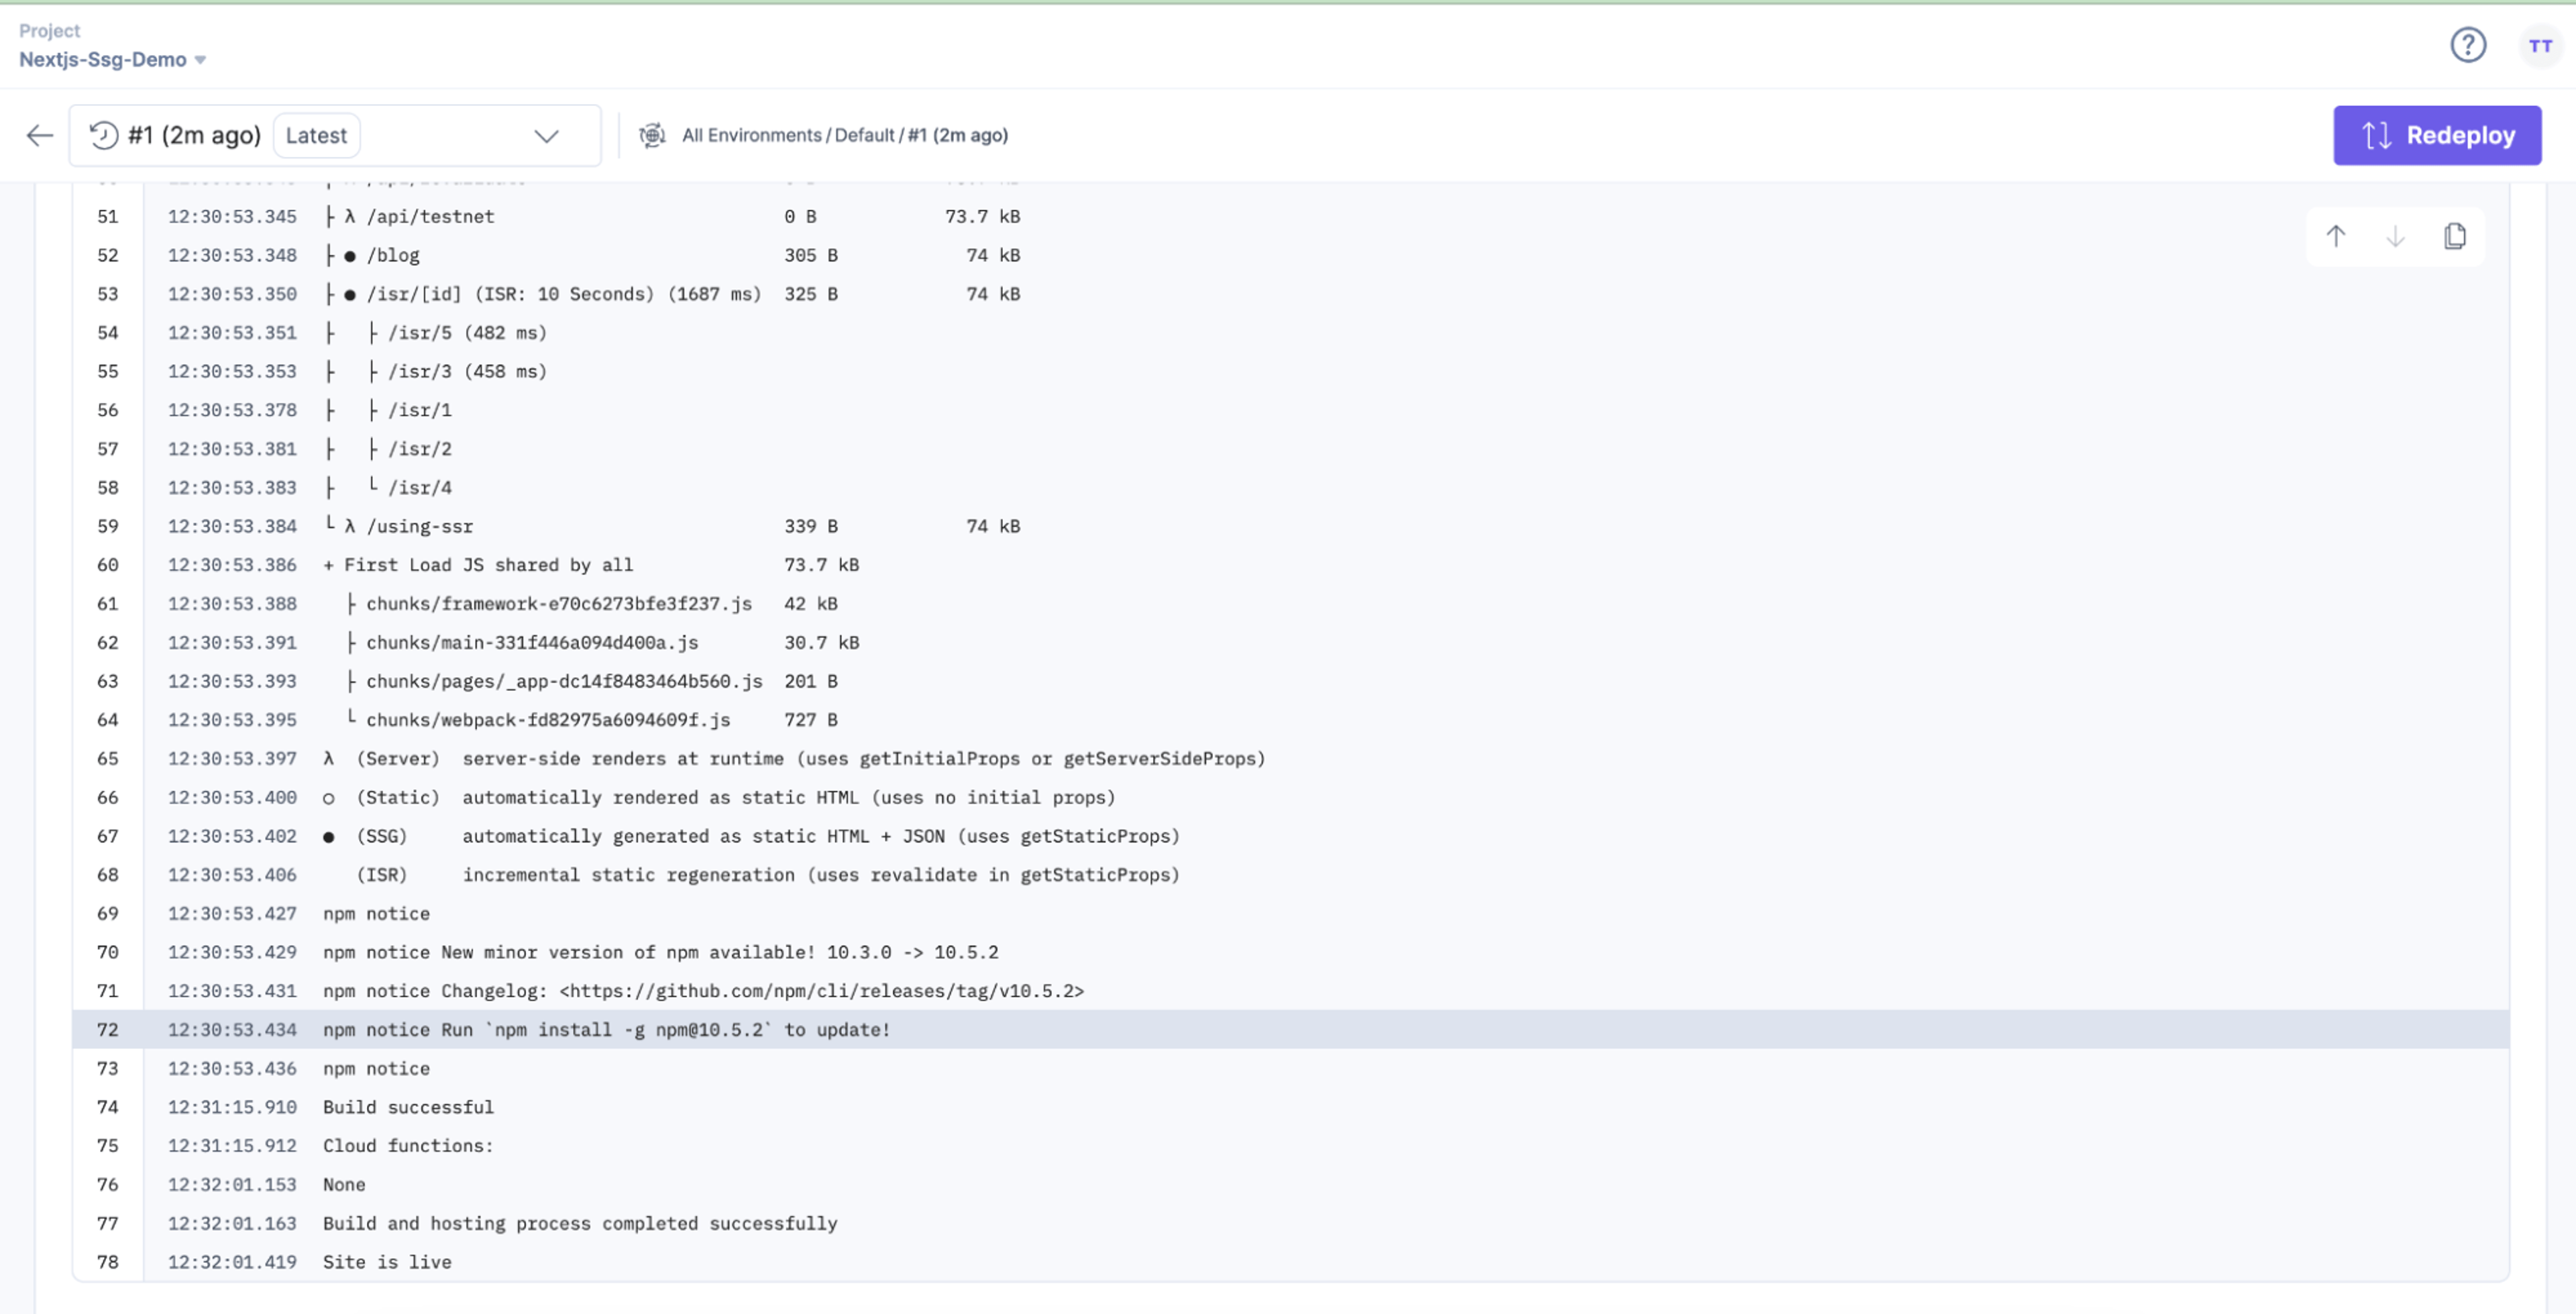Click 'New minor version of npm available' line
The width and height of the screenshot is (2576, 1314).
[1290, 952]
